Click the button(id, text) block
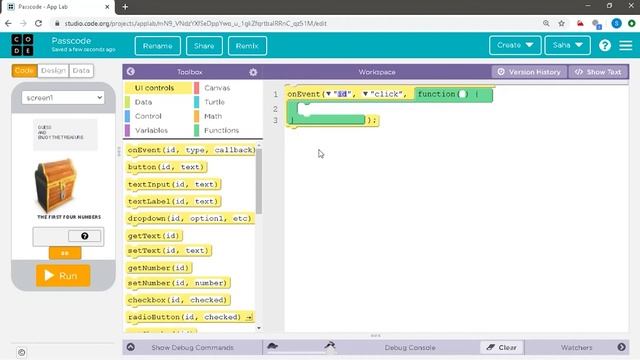640x360 pixels. [166, 167]
